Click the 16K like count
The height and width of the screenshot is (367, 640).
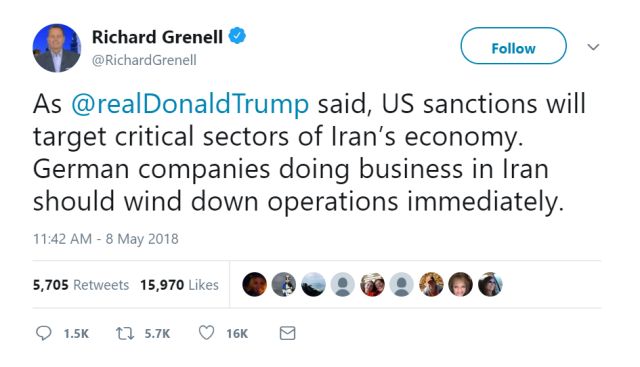(x=237, y=334)
